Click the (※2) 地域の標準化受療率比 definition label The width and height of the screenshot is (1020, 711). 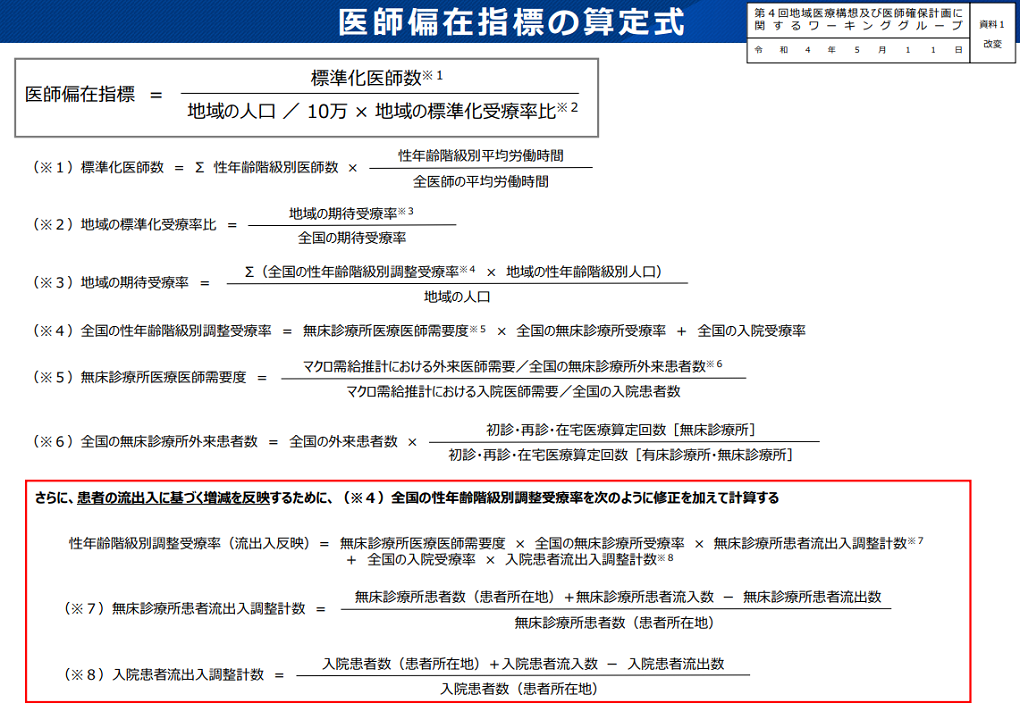click(x=124, y=224)
